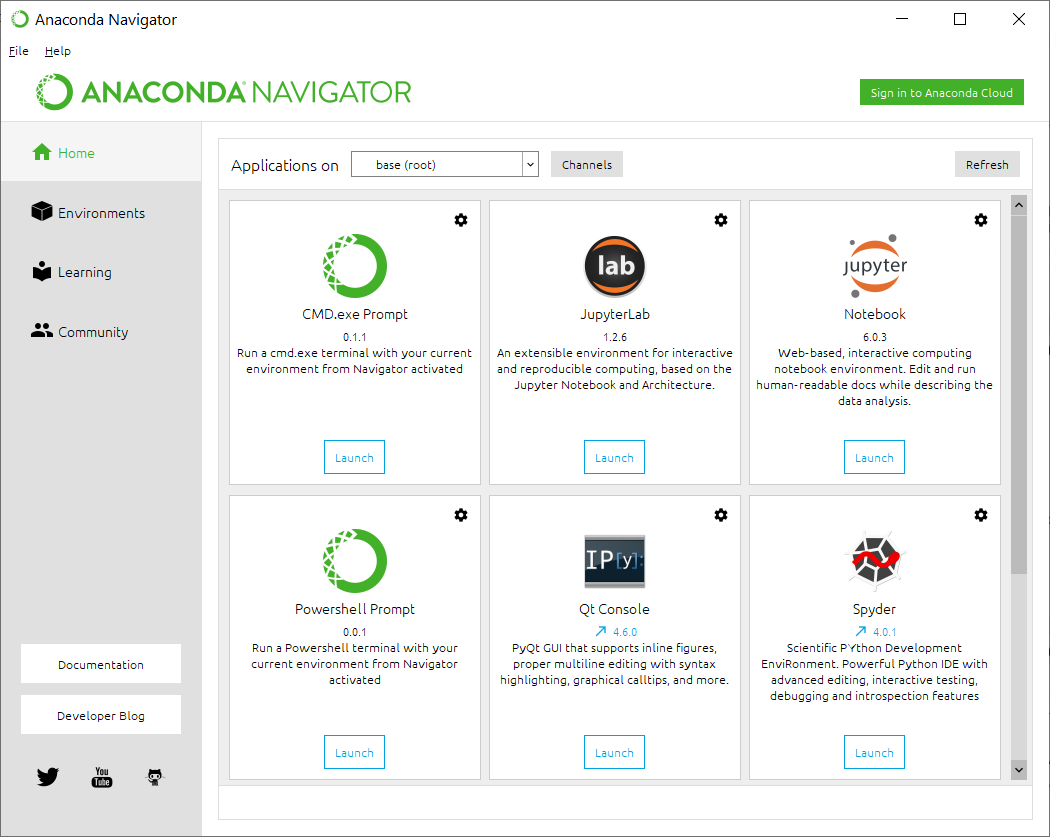Launch Qt Console
The image size is (1050, 837).
click(x=614, y=752)
